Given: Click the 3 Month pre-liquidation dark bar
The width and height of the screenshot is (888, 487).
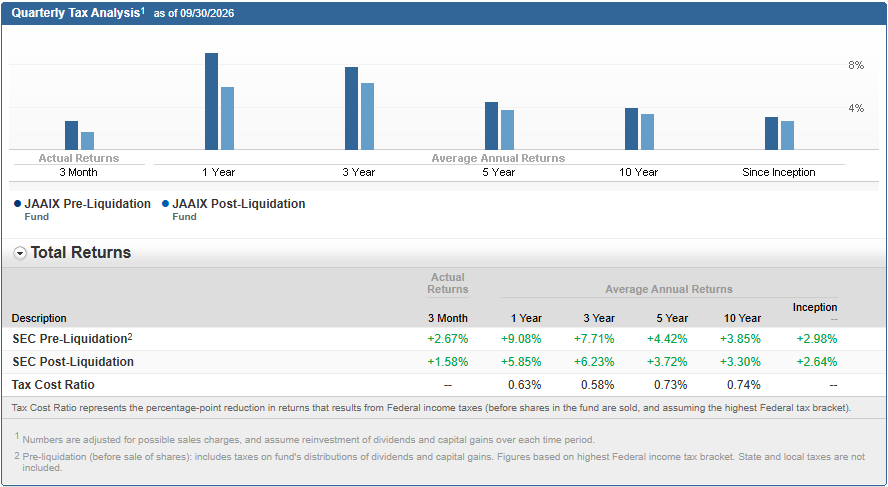Looking at the screenshot, I should 71,135.
